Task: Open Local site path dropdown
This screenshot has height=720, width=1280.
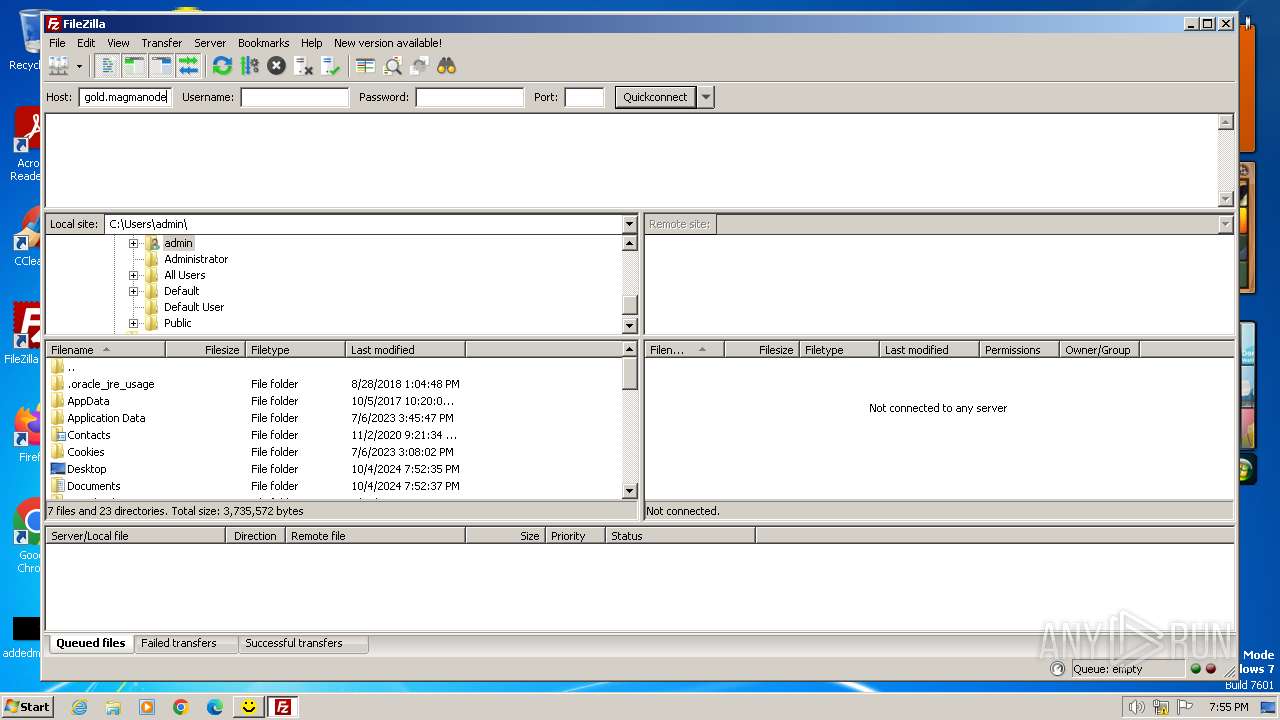Action: pyautogui.click(x=629, y=224)
